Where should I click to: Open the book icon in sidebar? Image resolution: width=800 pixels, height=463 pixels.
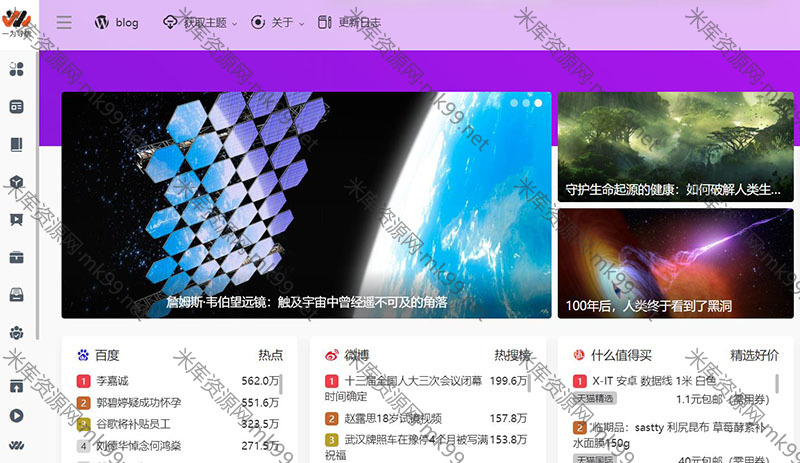(x=16, y=144)
